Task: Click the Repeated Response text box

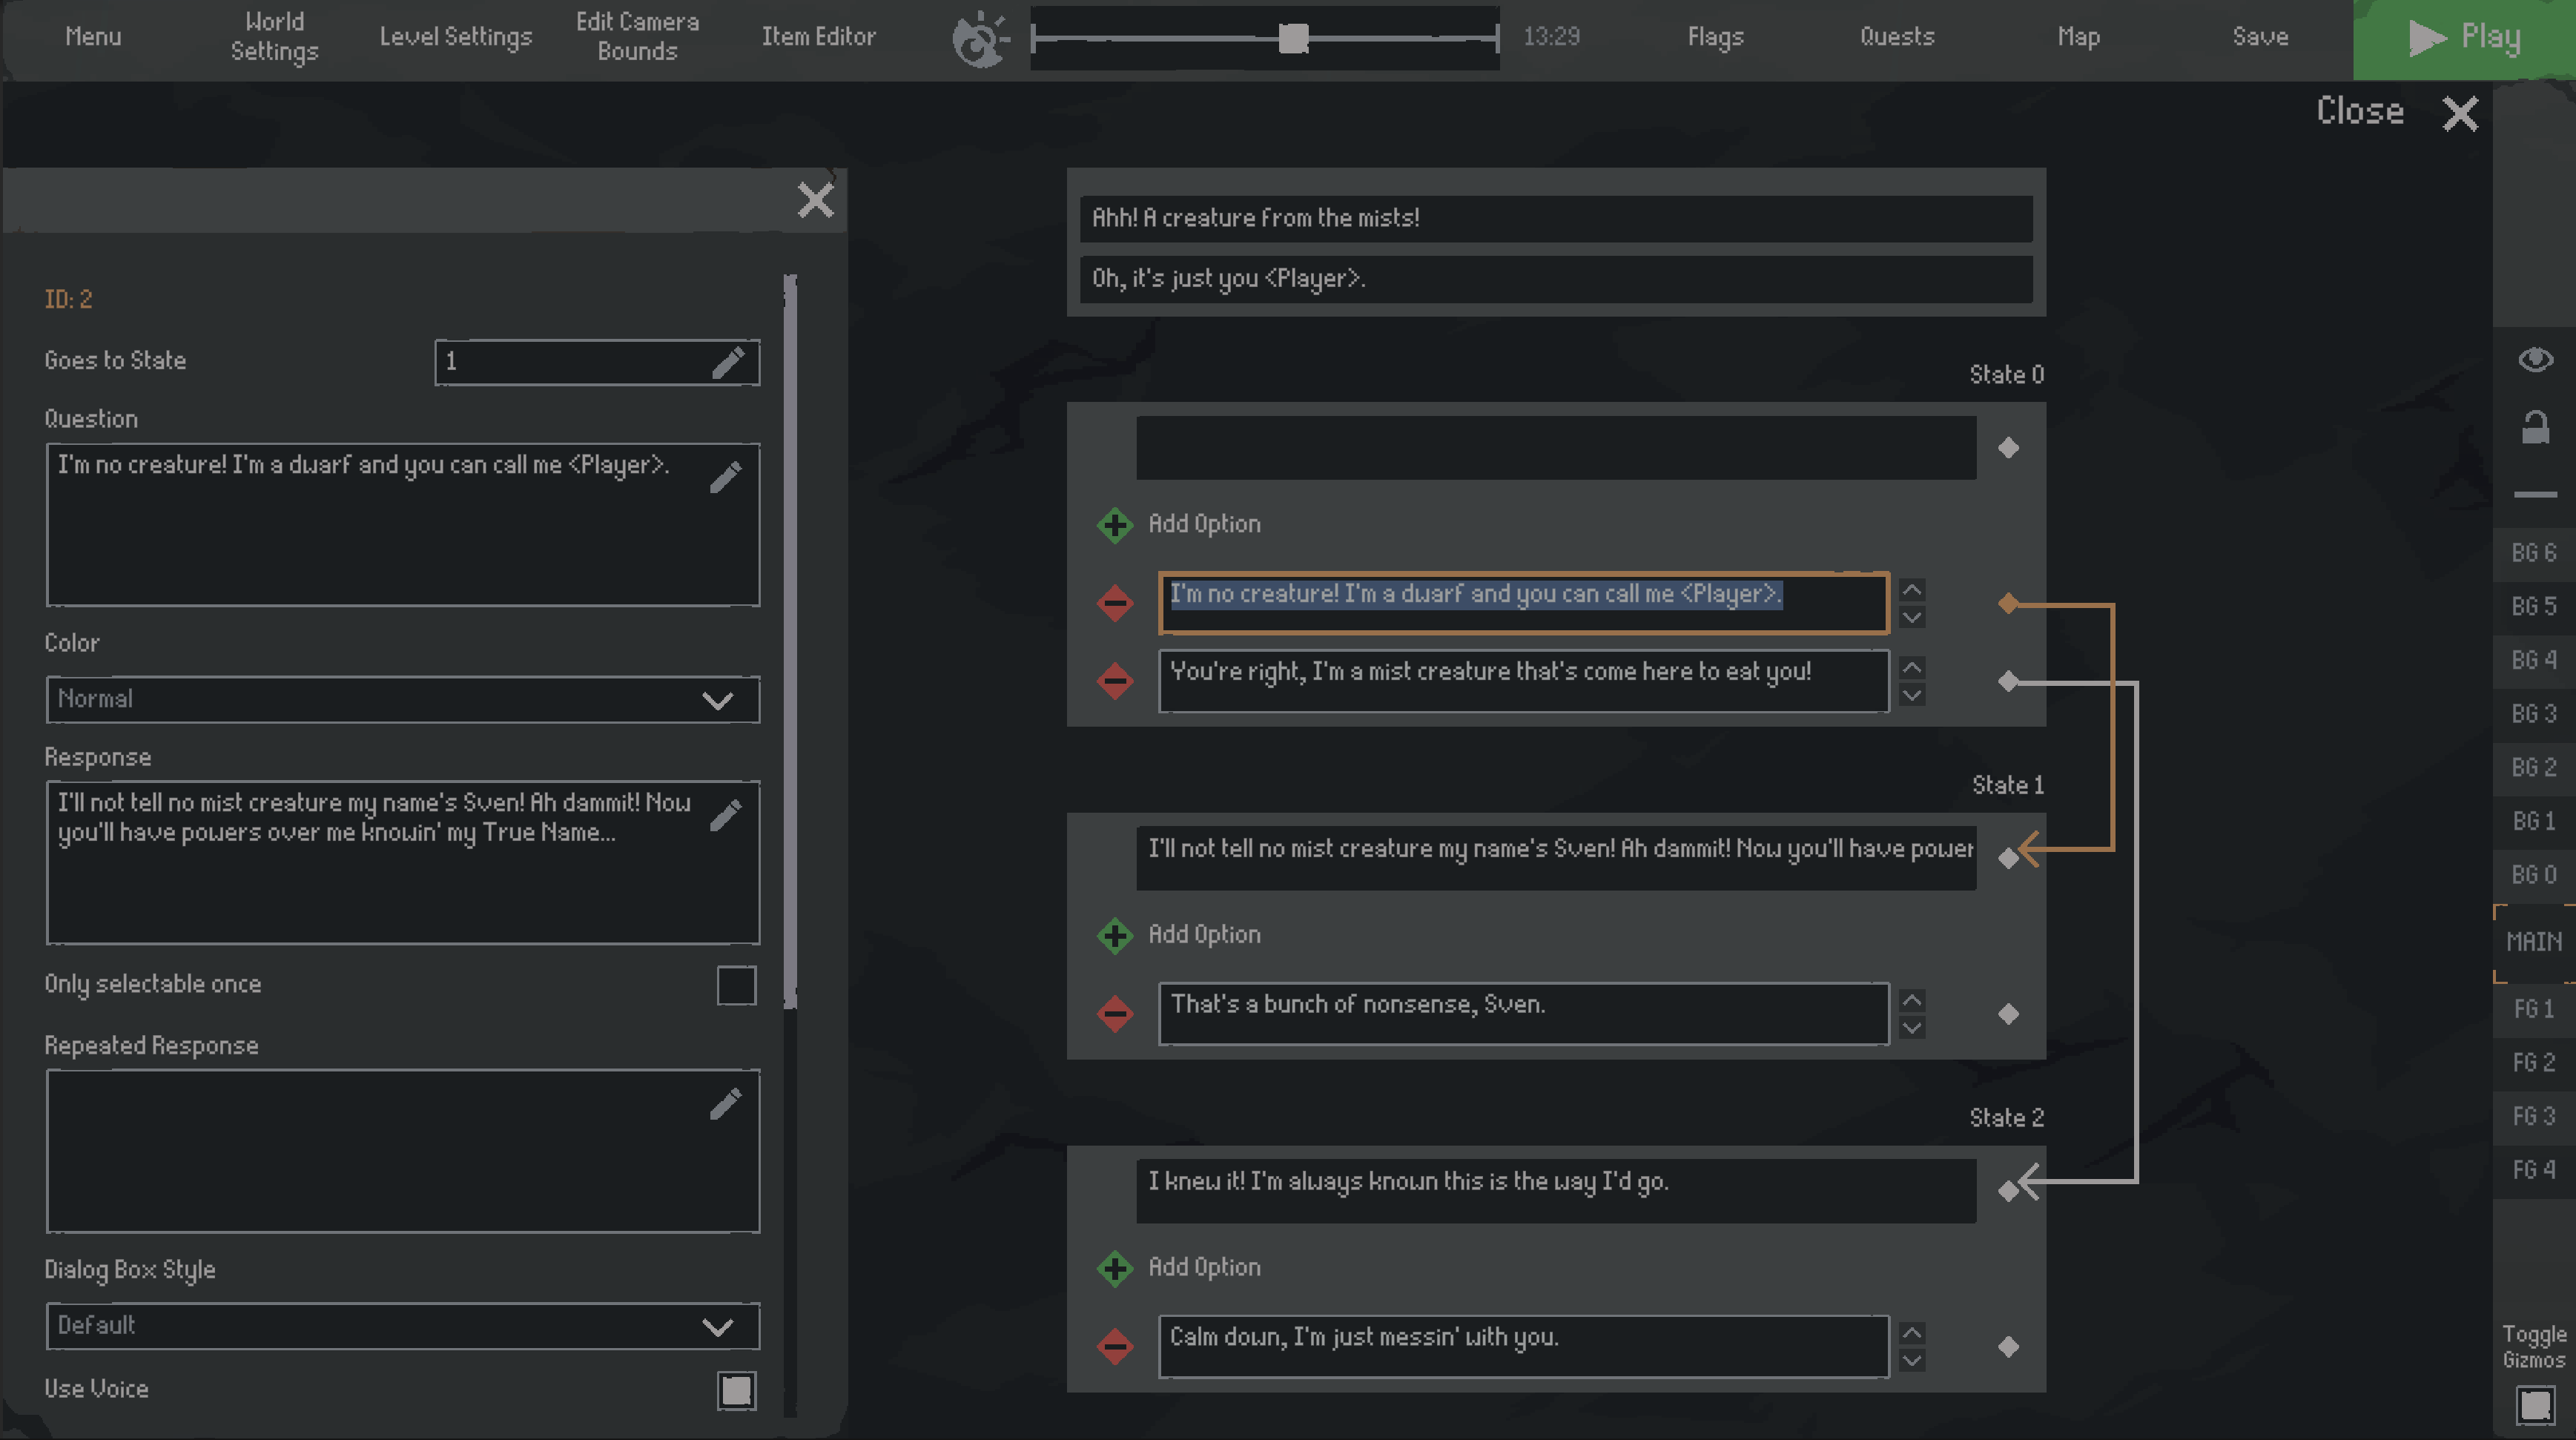Action: [402, 1151]
